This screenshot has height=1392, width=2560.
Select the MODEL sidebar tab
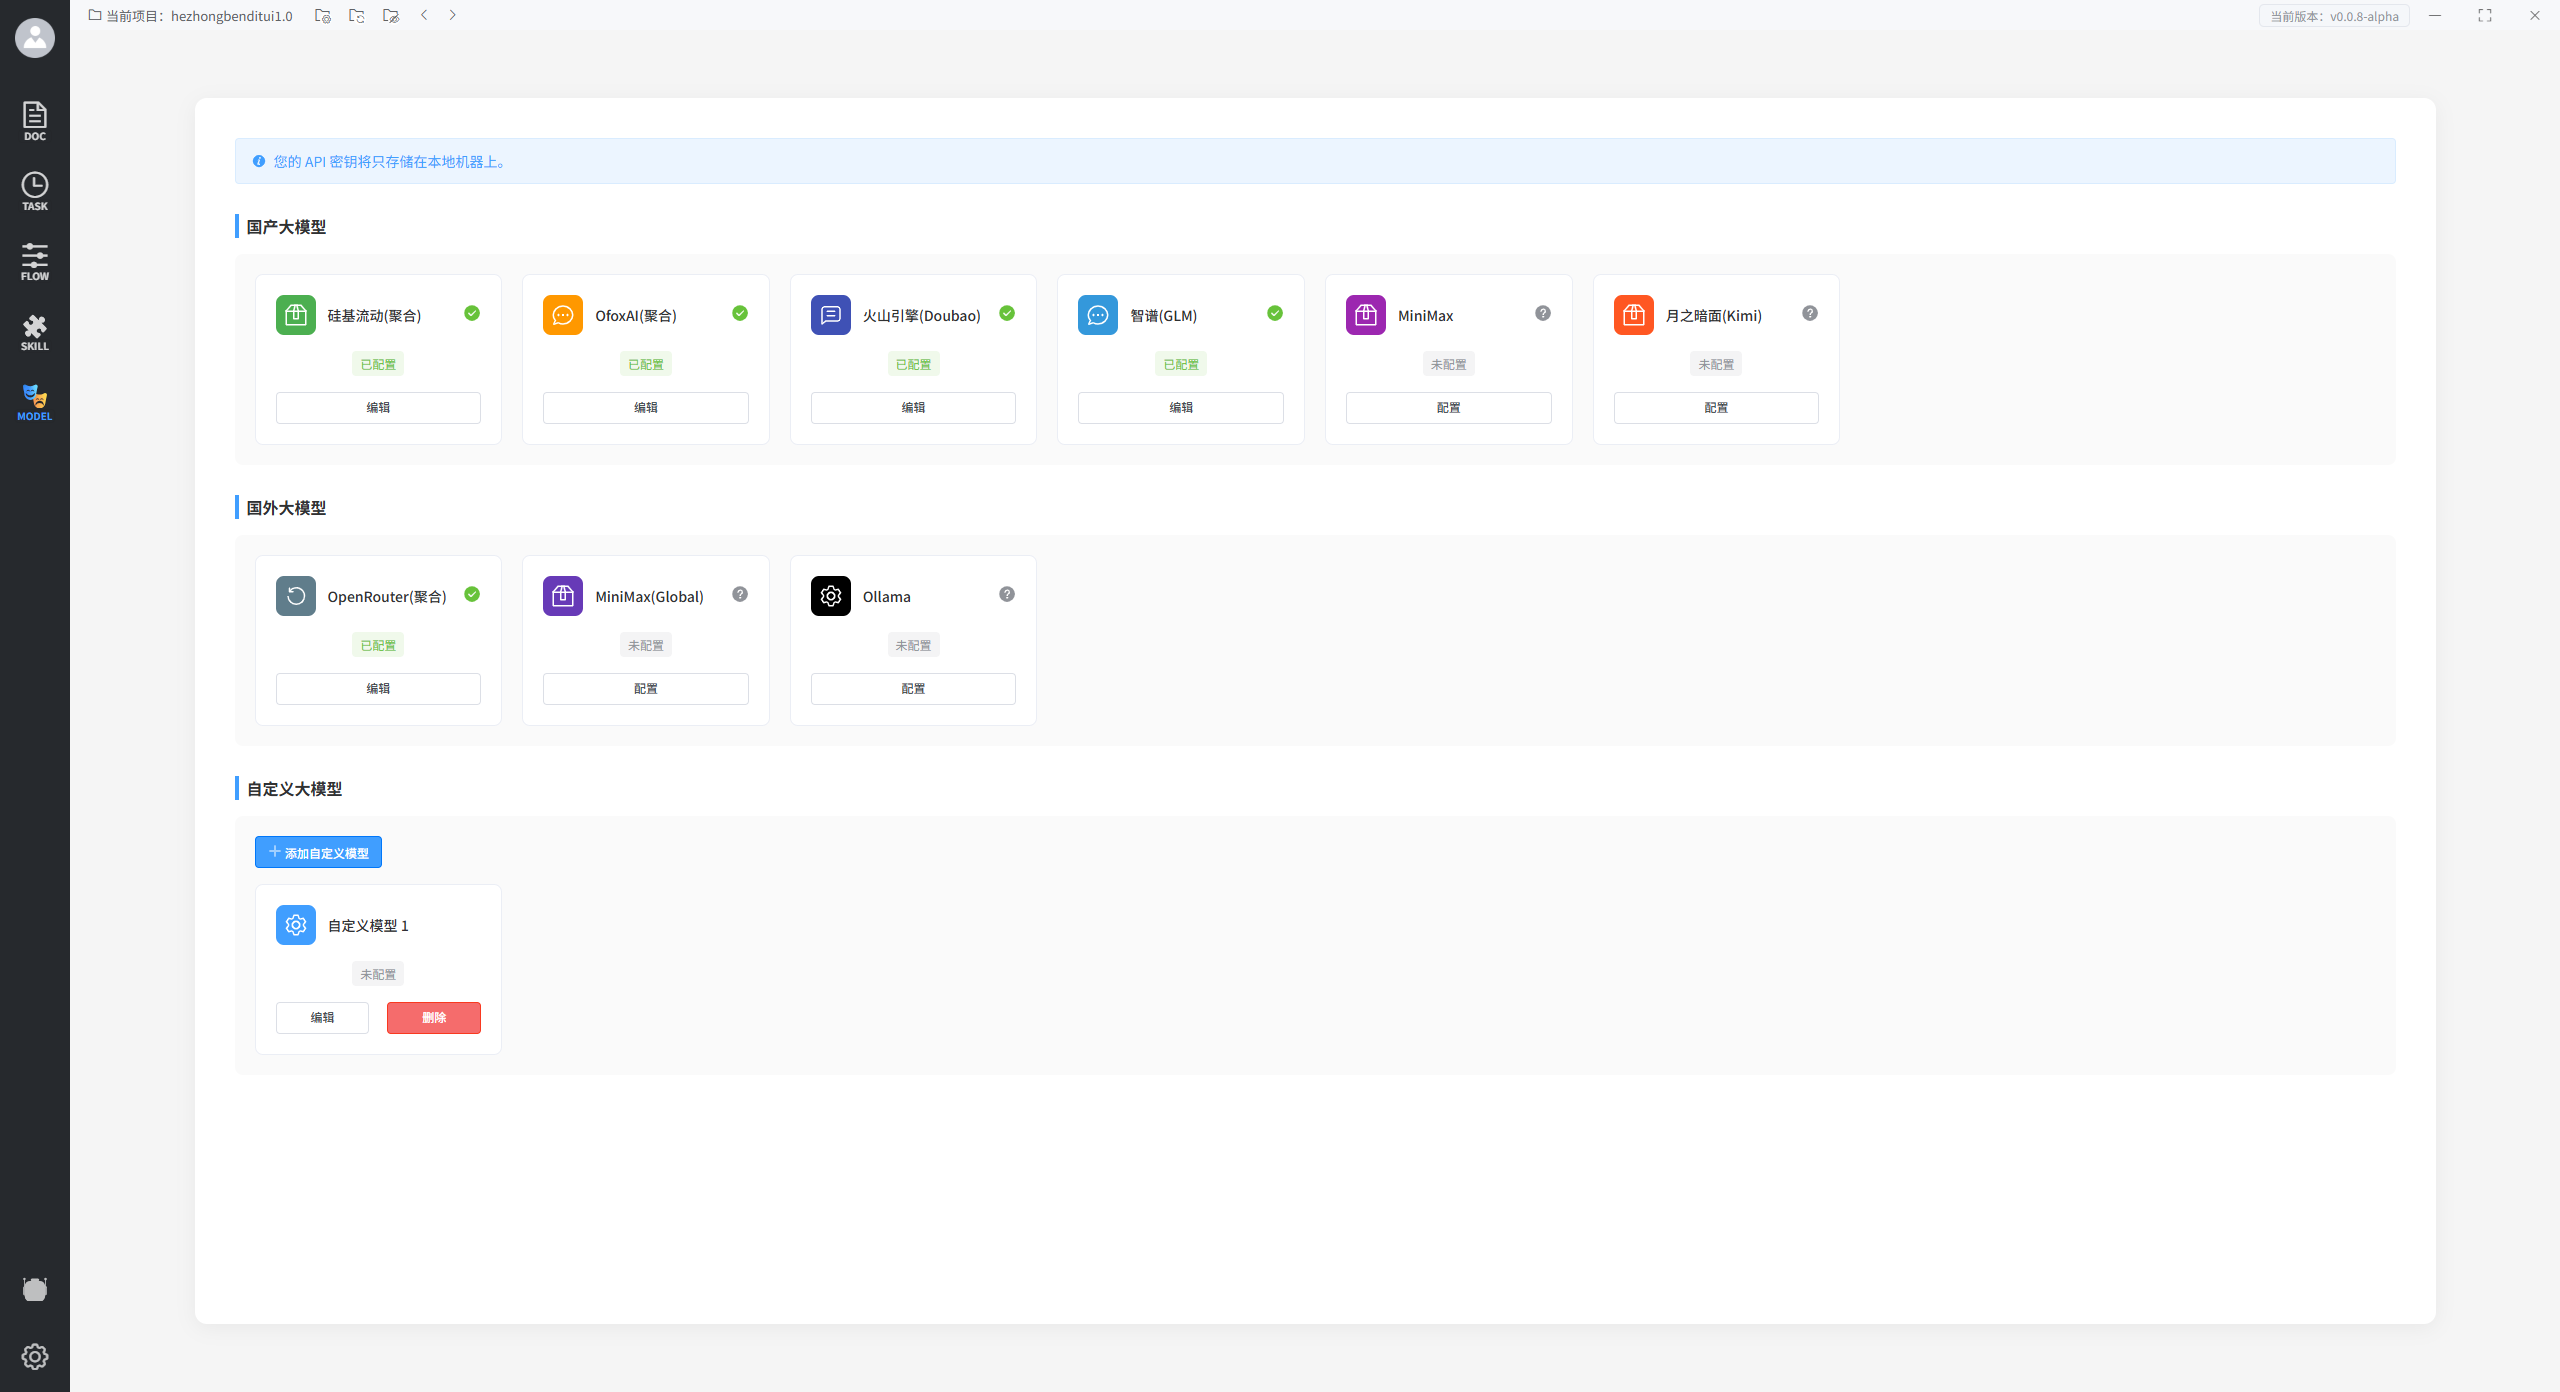coord(35,402)
